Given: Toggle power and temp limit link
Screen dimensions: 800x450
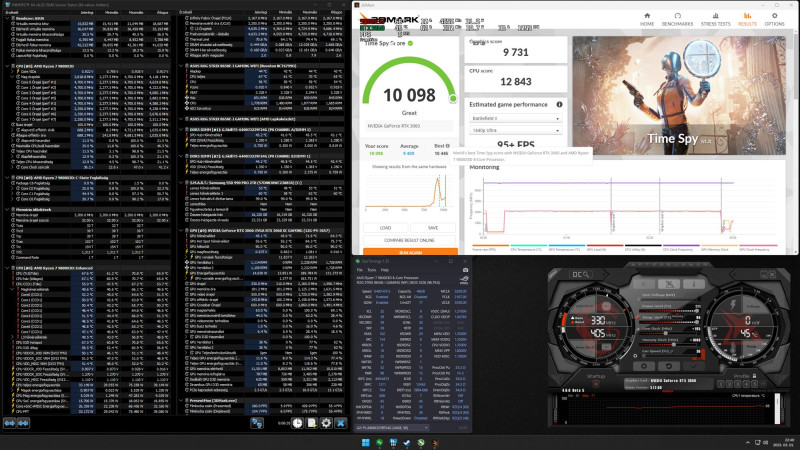Looking at the screenshot, I should (x=637, y=317).
